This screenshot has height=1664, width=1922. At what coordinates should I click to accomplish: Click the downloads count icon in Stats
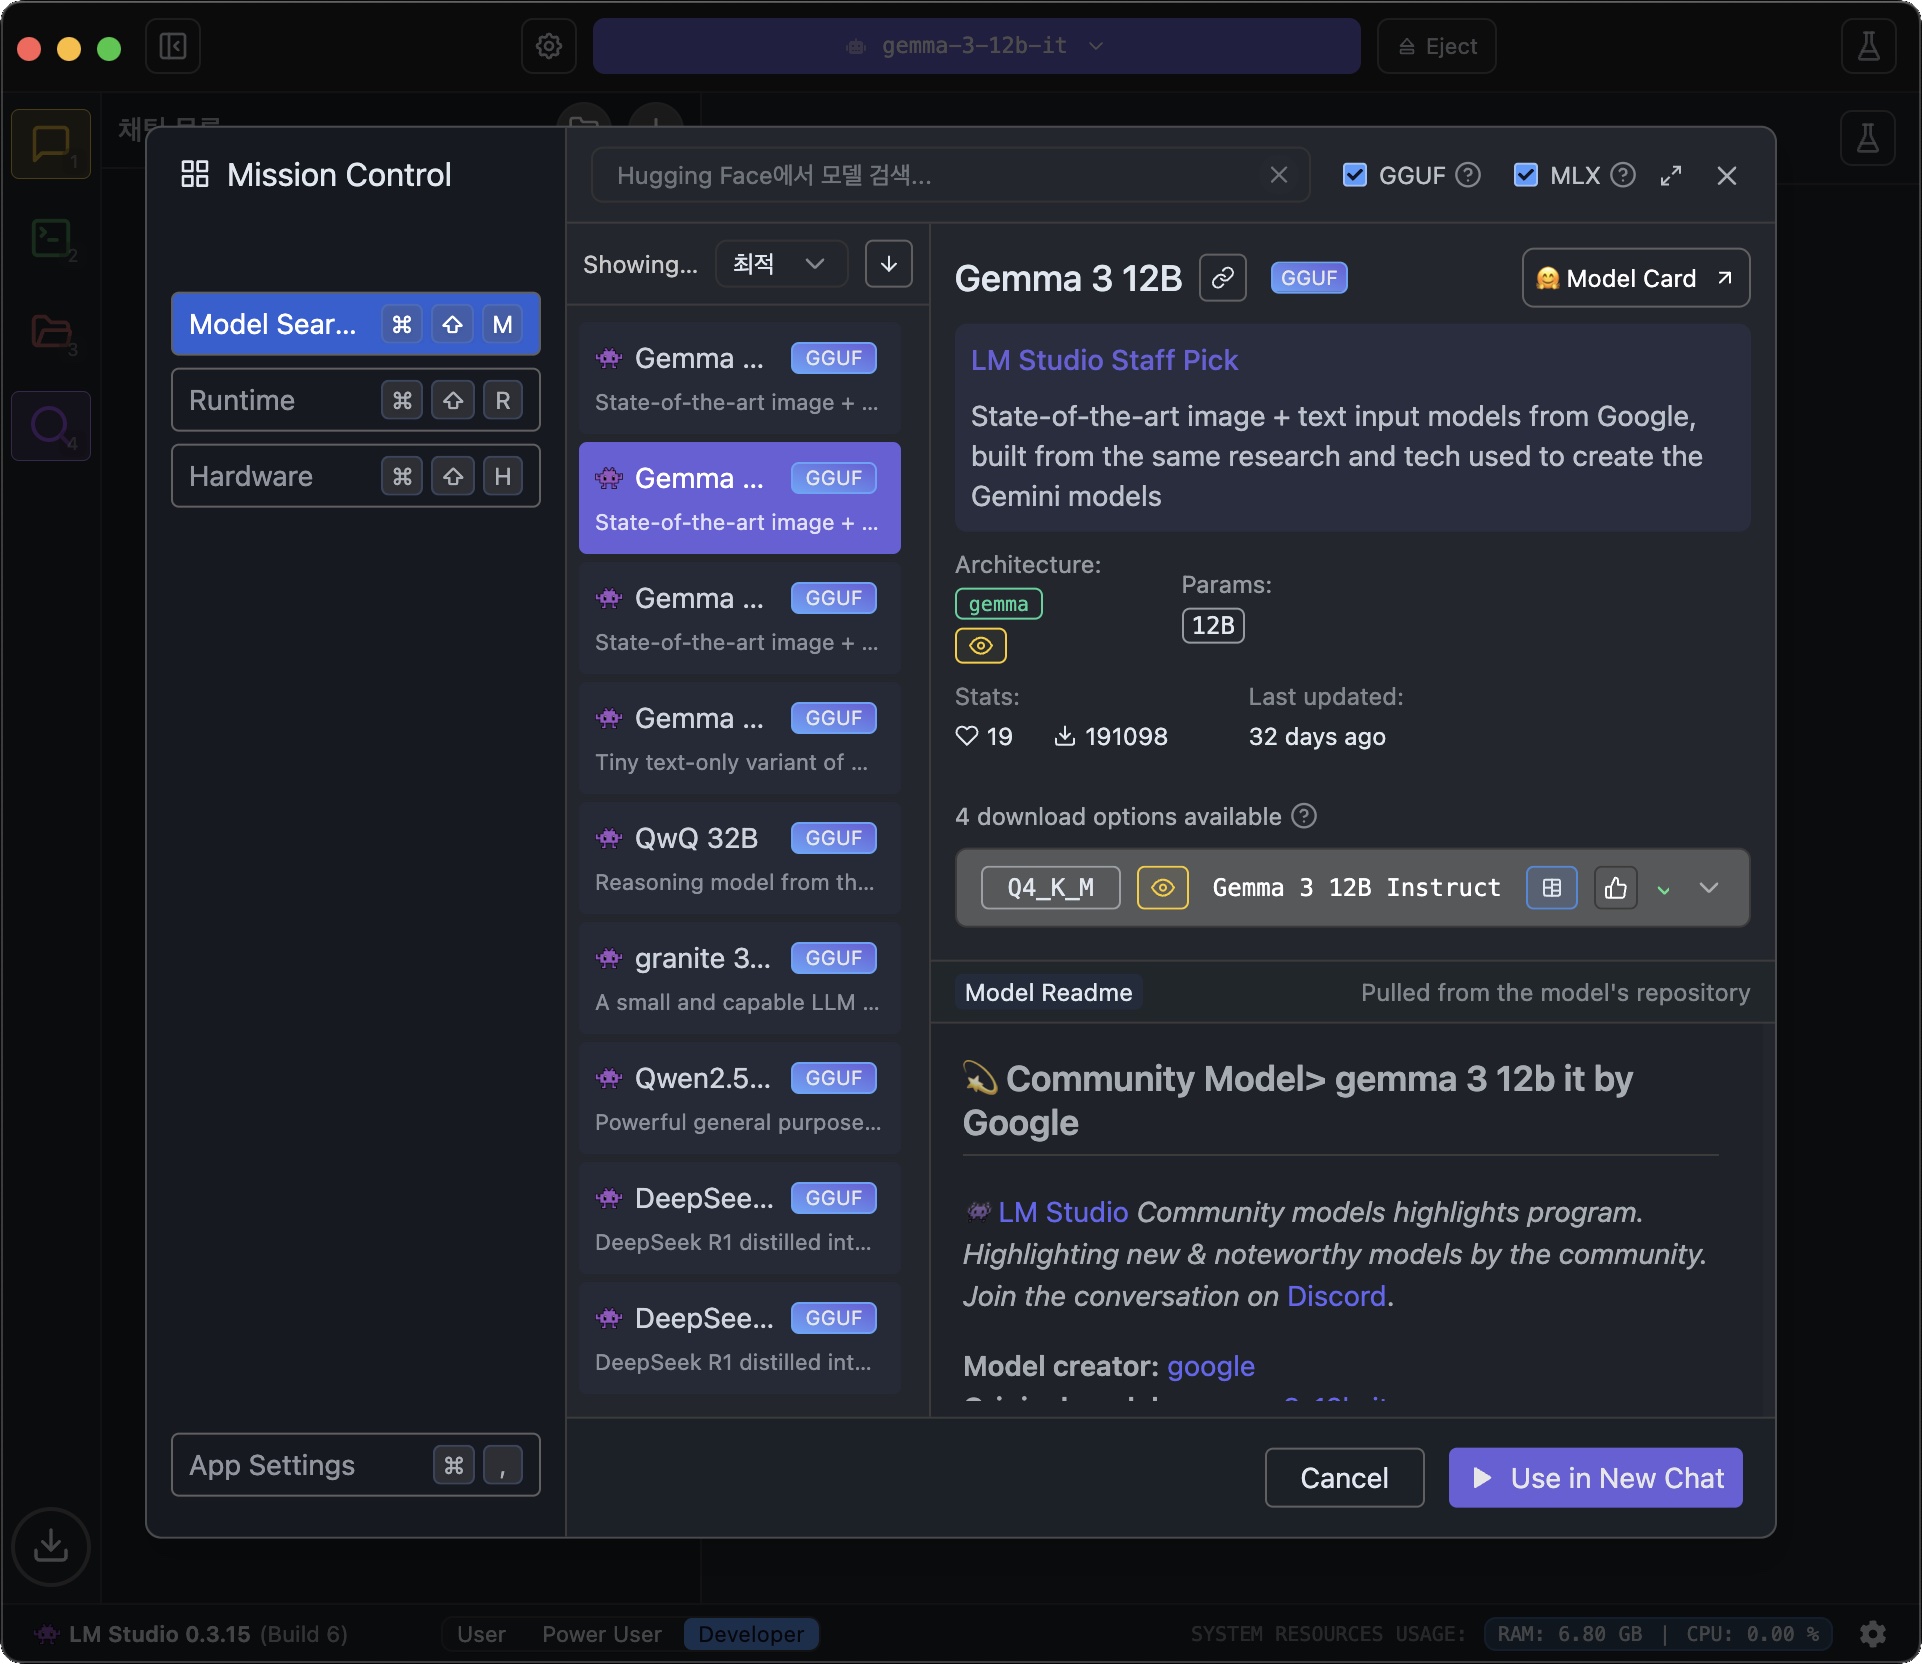(x=1065, y=736)
